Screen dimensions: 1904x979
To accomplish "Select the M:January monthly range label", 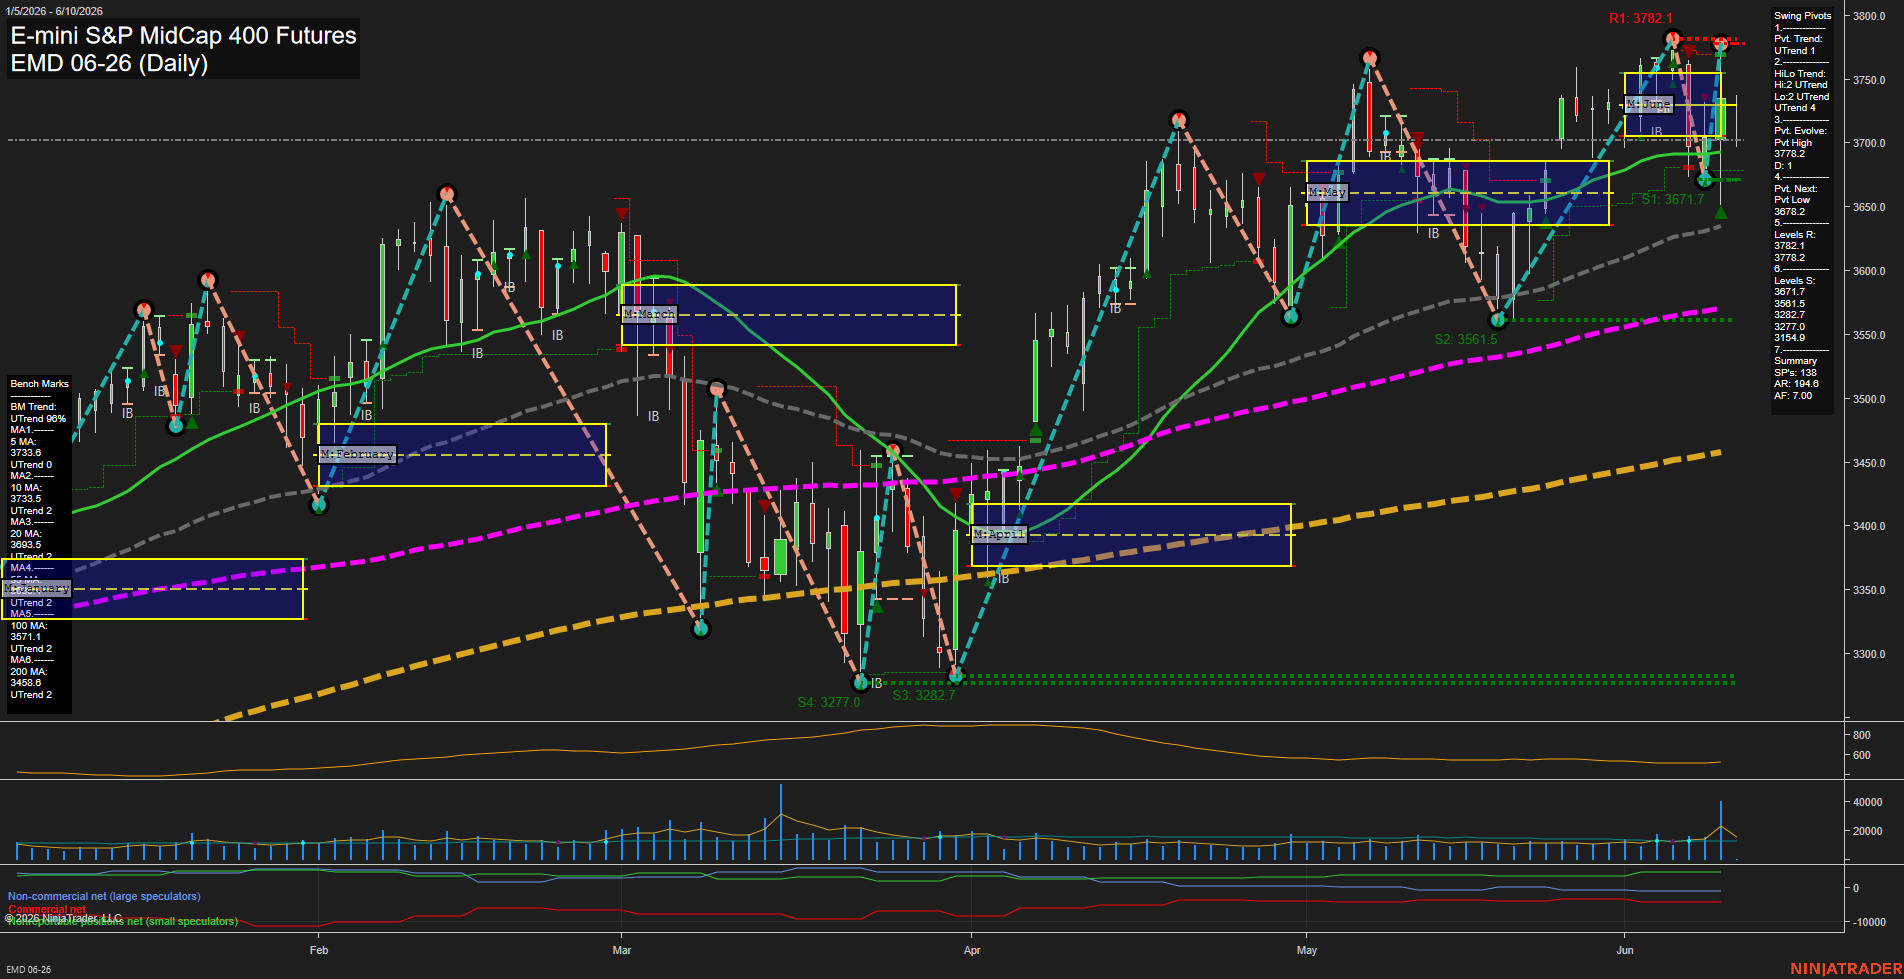I will coord(37,588).
